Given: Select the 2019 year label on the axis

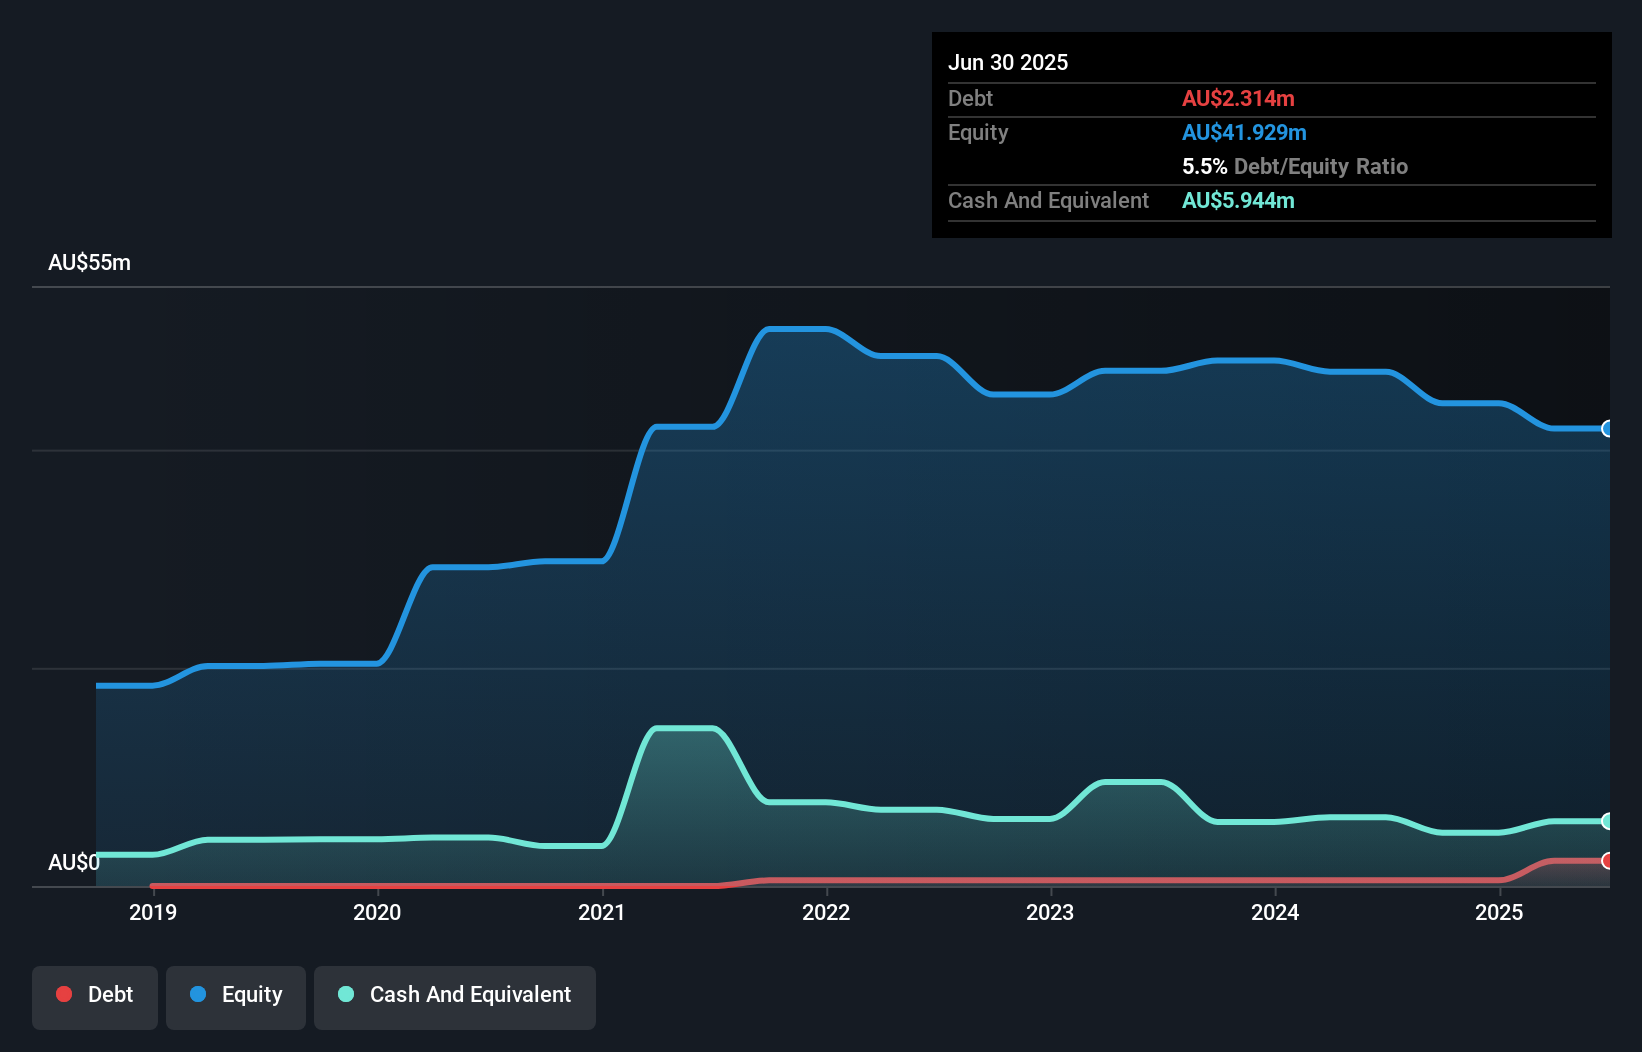Looking at the screenshot, I should click(x=152, y=912).
